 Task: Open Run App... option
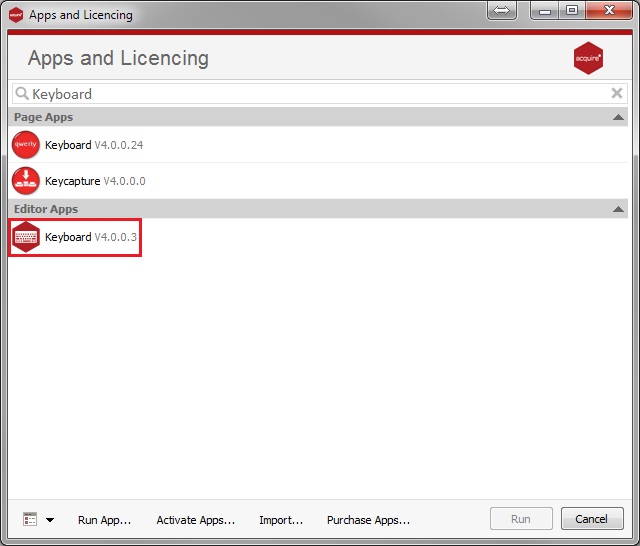104,520
